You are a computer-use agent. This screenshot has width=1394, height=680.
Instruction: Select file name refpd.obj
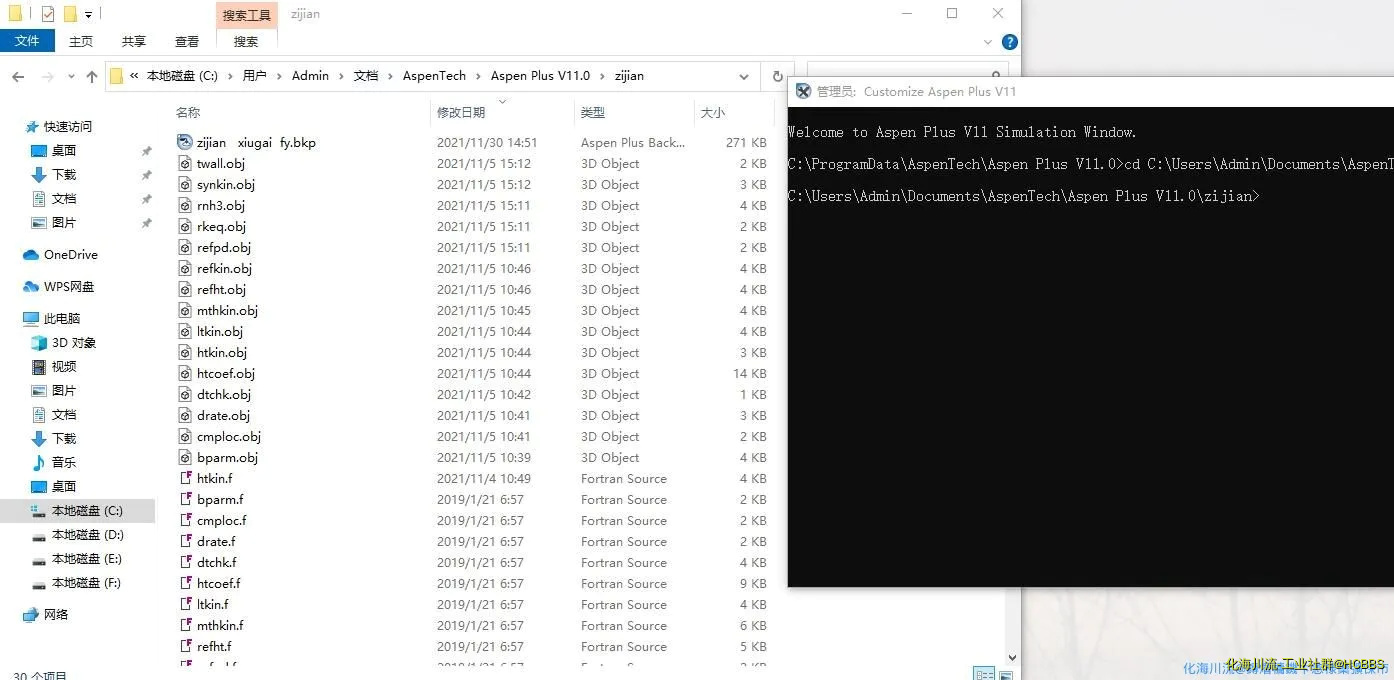coord(224,247)
